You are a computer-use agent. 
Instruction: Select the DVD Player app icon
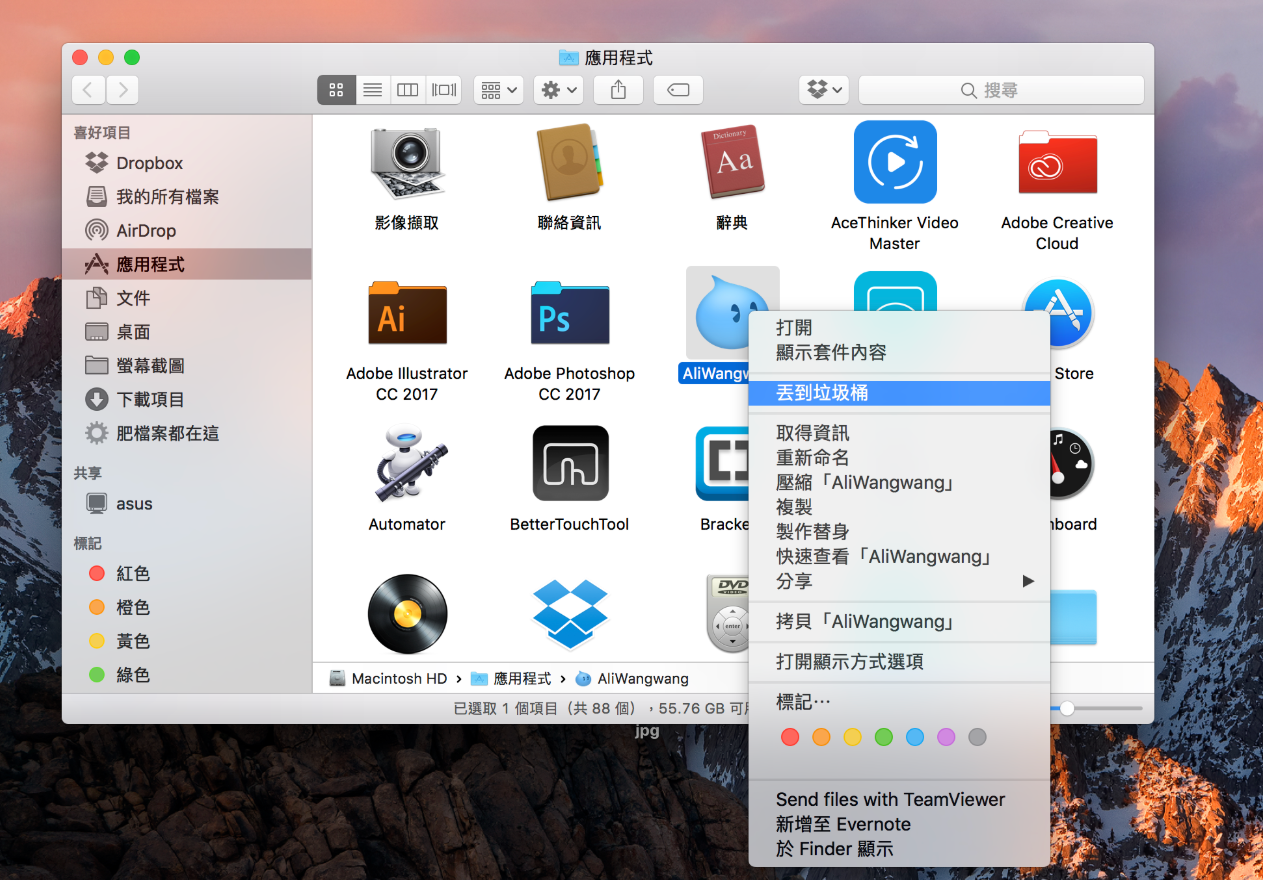click(x=728, y=613)
